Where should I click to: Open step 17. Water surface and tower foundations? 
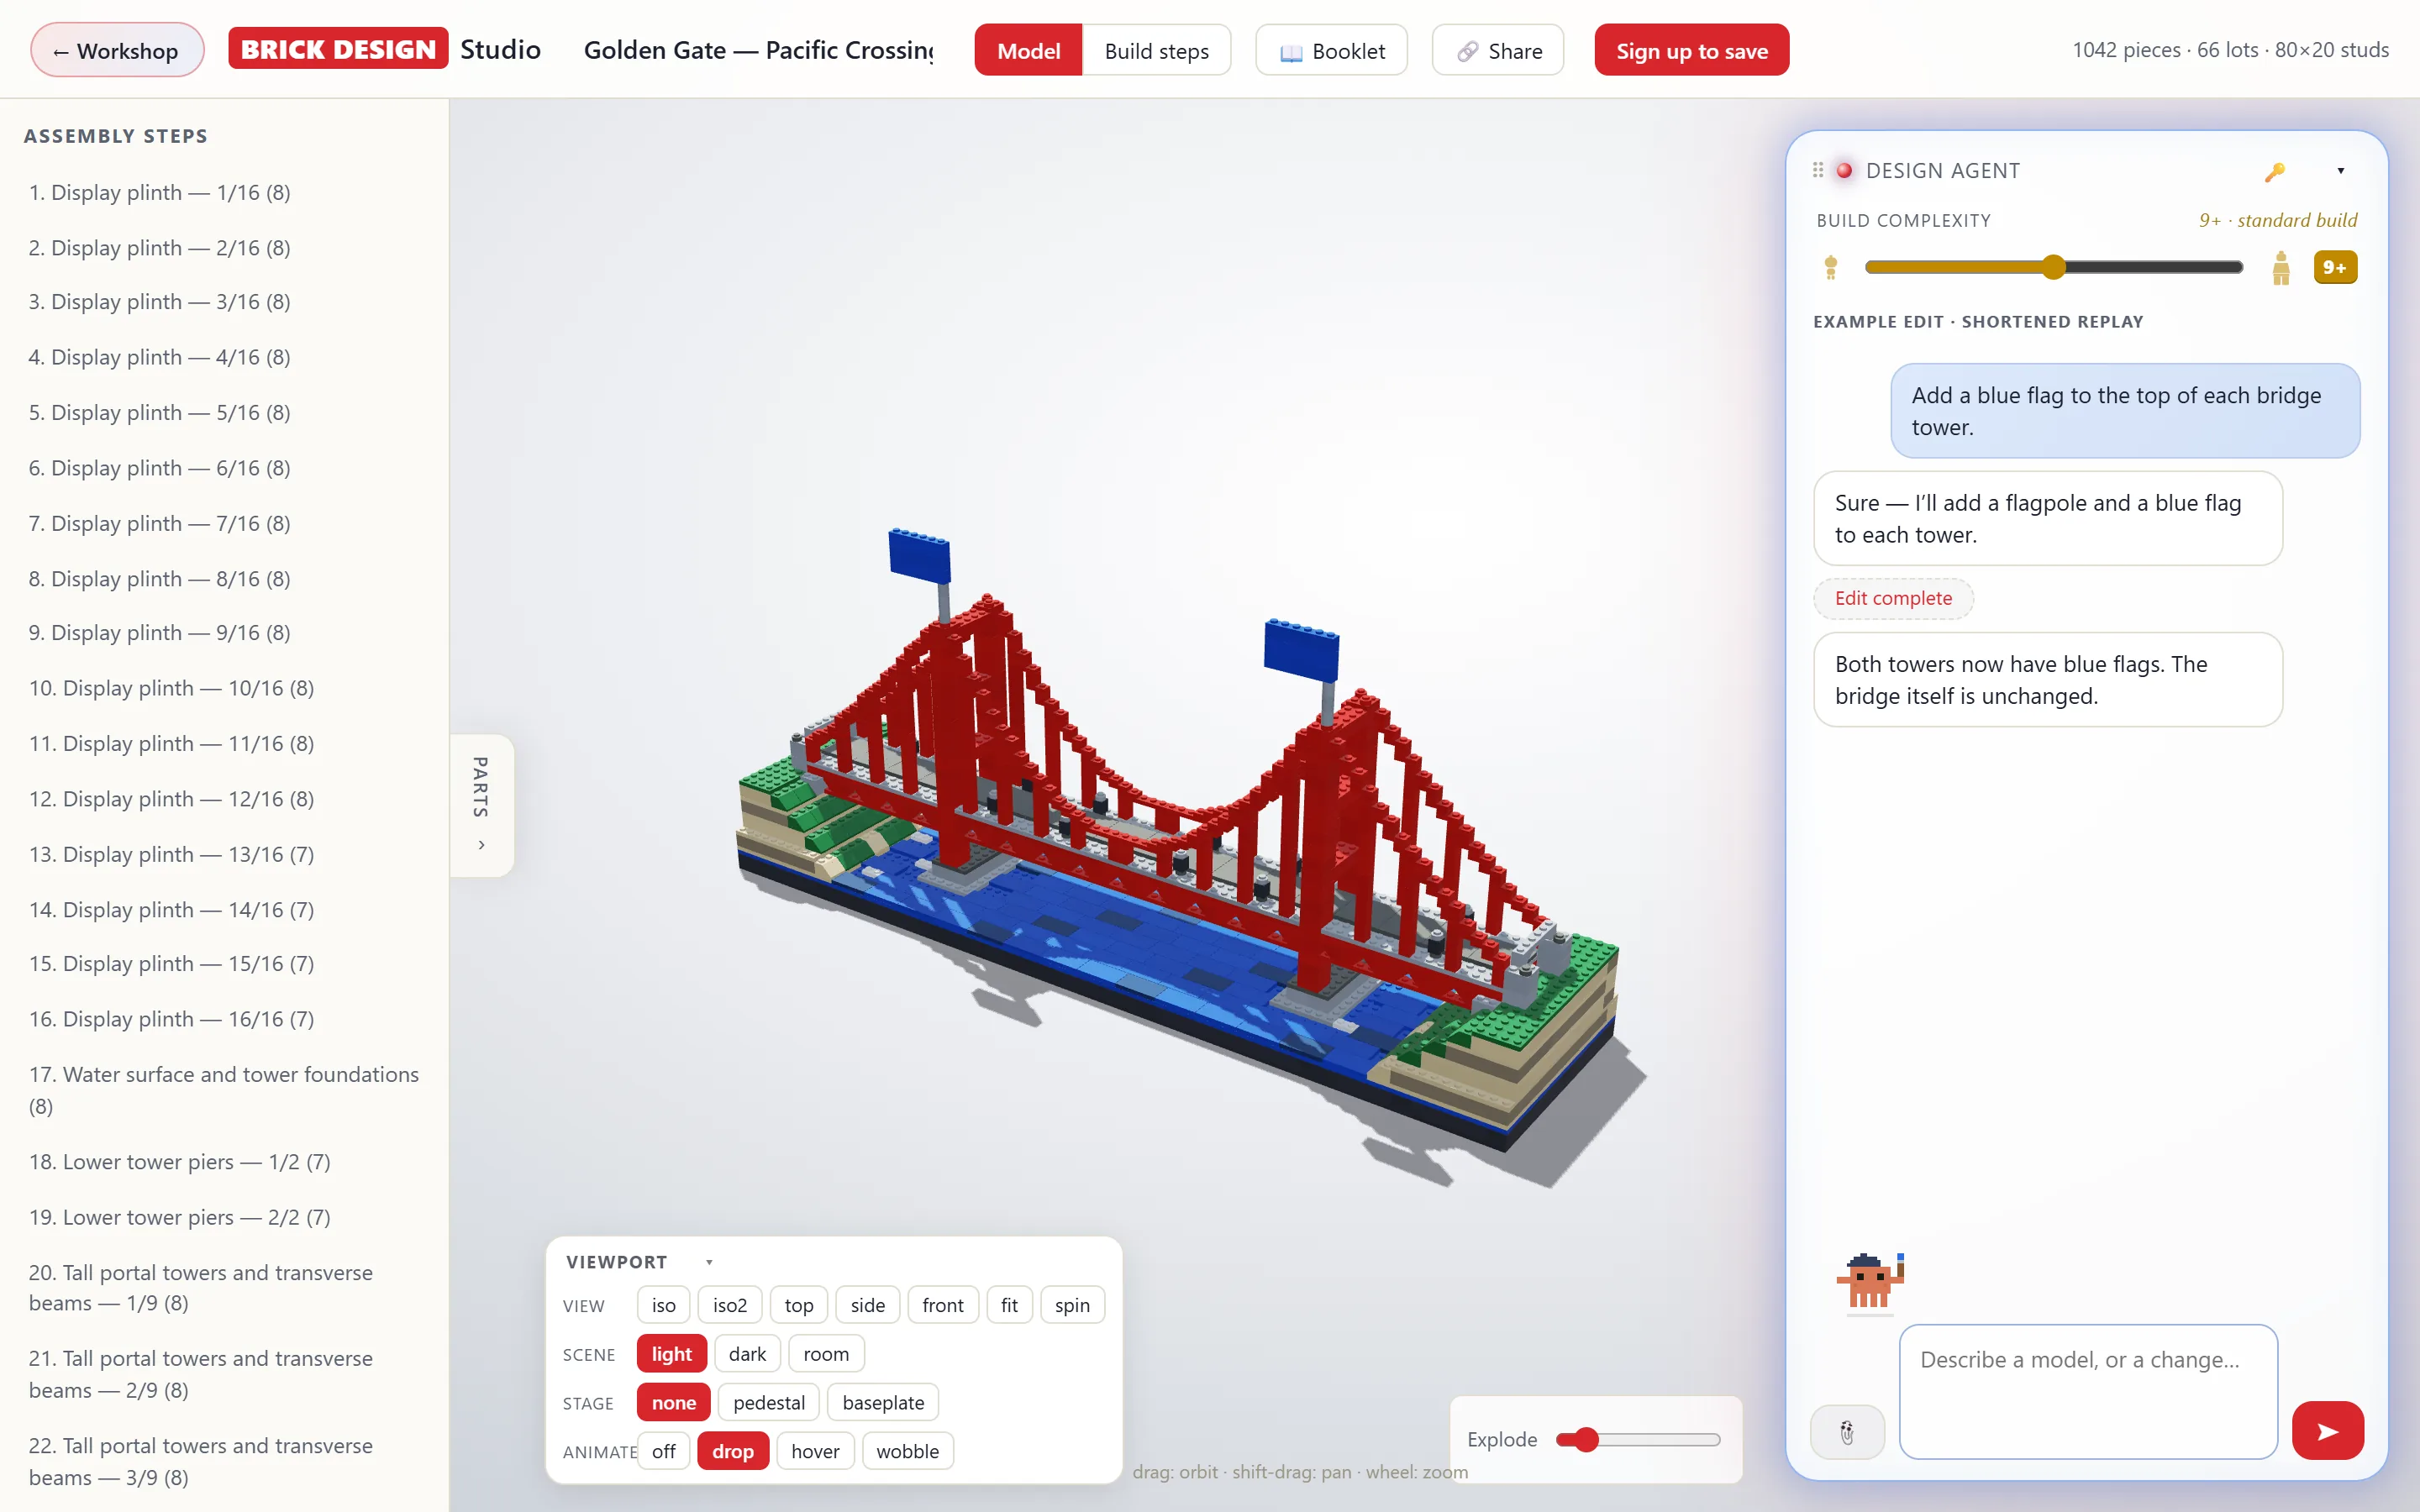coord(224,1090)
